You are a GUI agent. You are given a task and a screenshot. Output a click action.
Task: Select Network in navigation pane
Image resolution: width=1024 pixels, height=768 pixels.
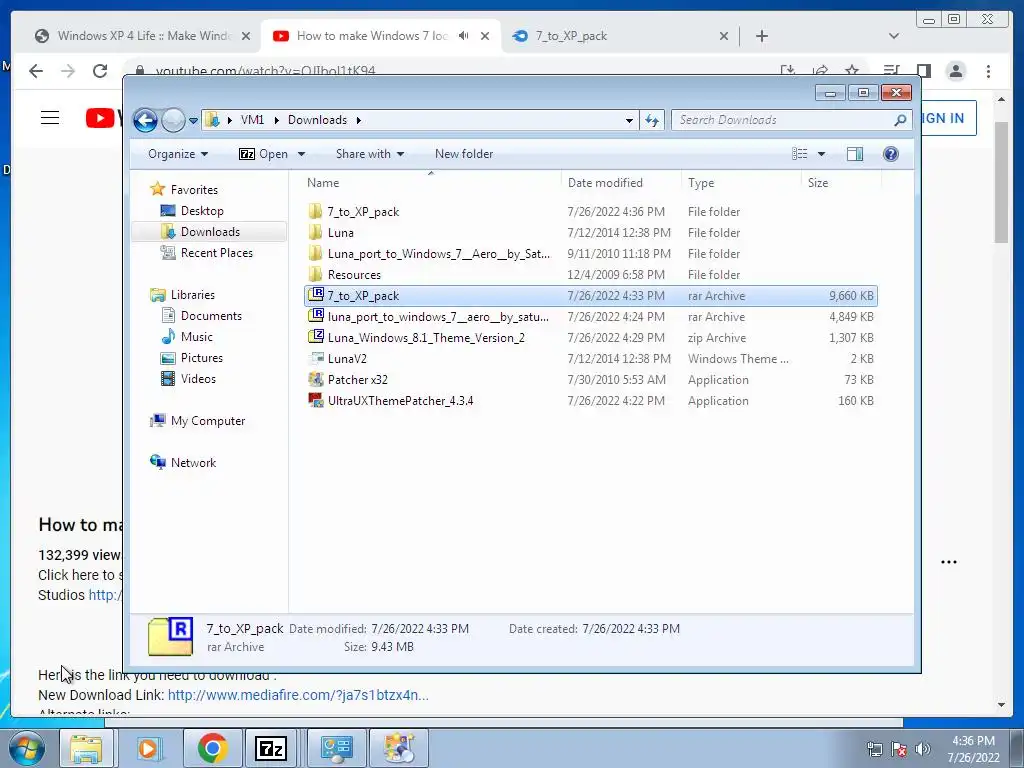pos(193,463)
